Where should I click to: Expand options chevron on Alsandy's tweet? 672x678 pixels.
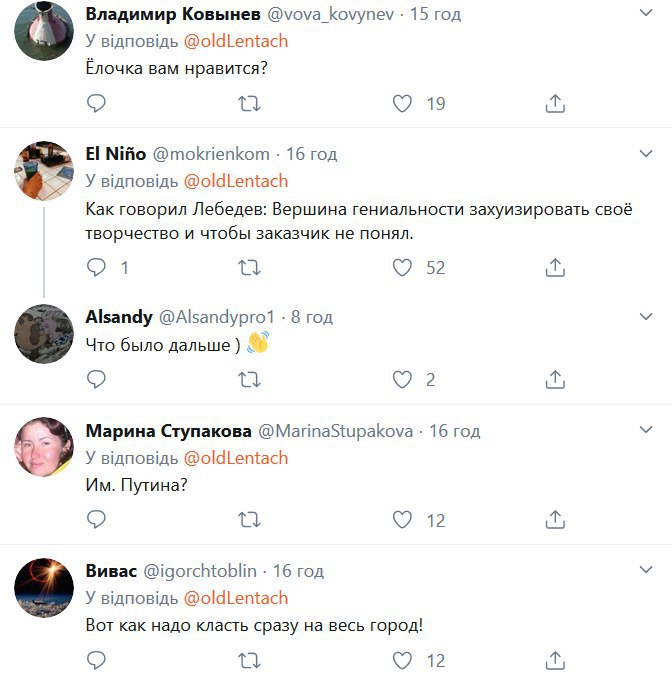tap(647, 314)
